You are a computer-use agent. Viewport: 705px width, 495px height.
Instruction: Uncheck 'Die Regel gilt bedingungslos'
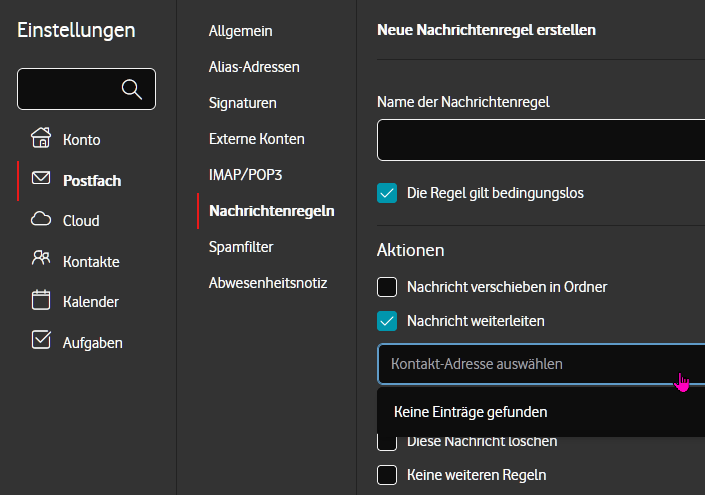pyautogui.click(x=387, y=193)
